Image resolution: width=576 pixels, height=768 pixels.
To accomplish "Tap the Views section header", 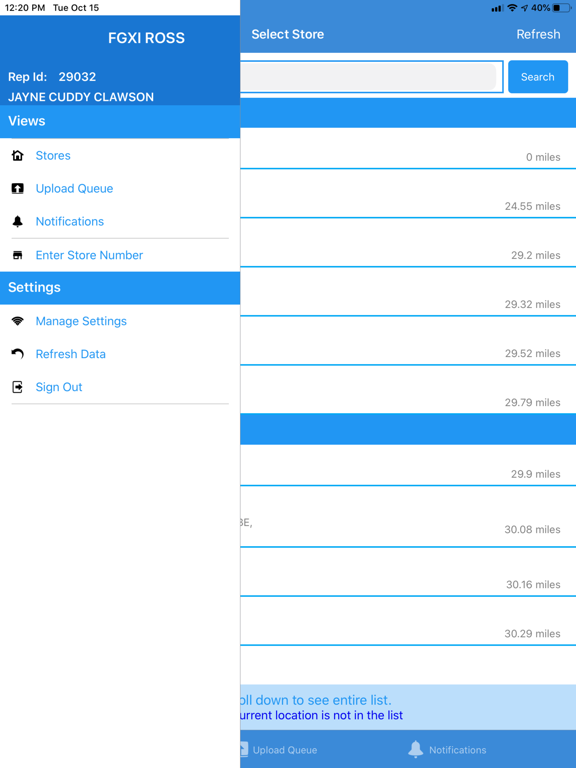I will pos(120,121).
